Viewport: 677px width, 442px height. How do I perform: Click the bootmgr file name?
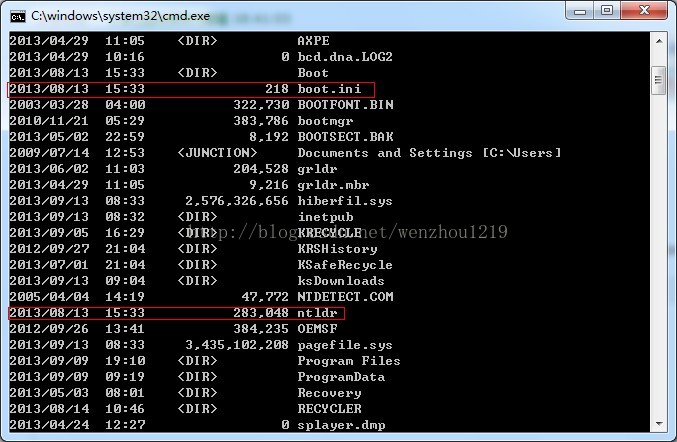pyautogui.click(x=325, y=121)
